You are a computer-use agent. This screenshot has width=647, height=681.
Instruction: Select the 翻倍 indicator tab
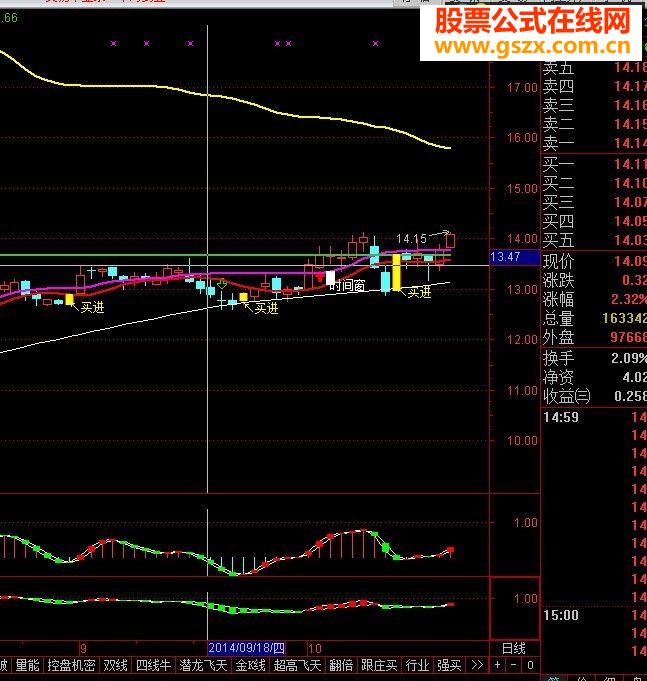(x=341, y=665)
